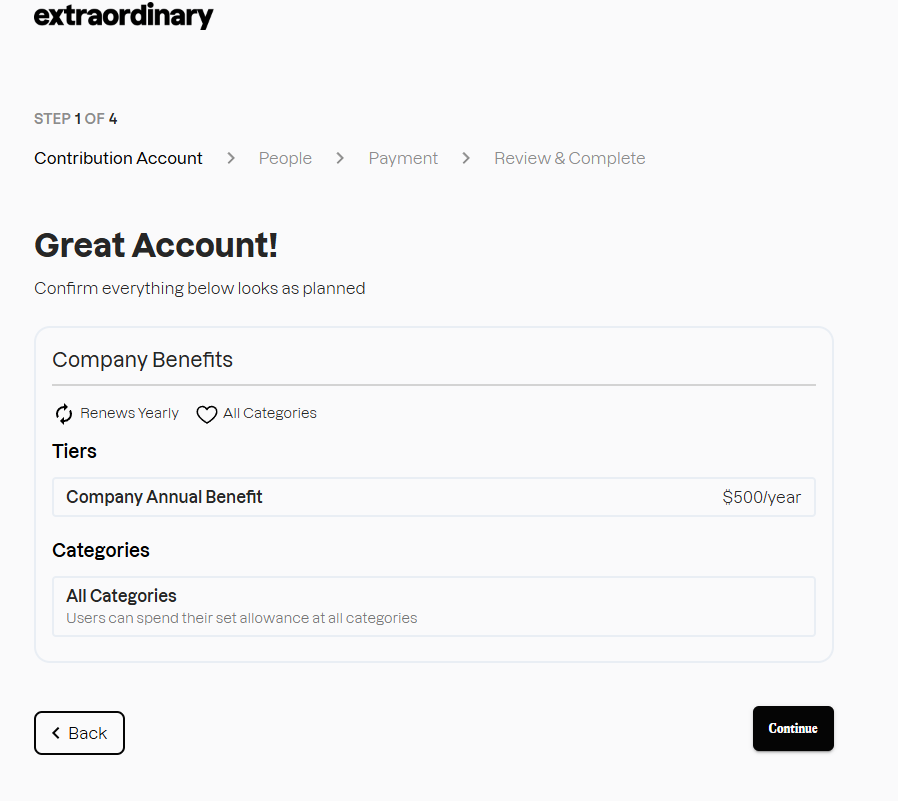Select the Review & Complete step

[570, 158]
